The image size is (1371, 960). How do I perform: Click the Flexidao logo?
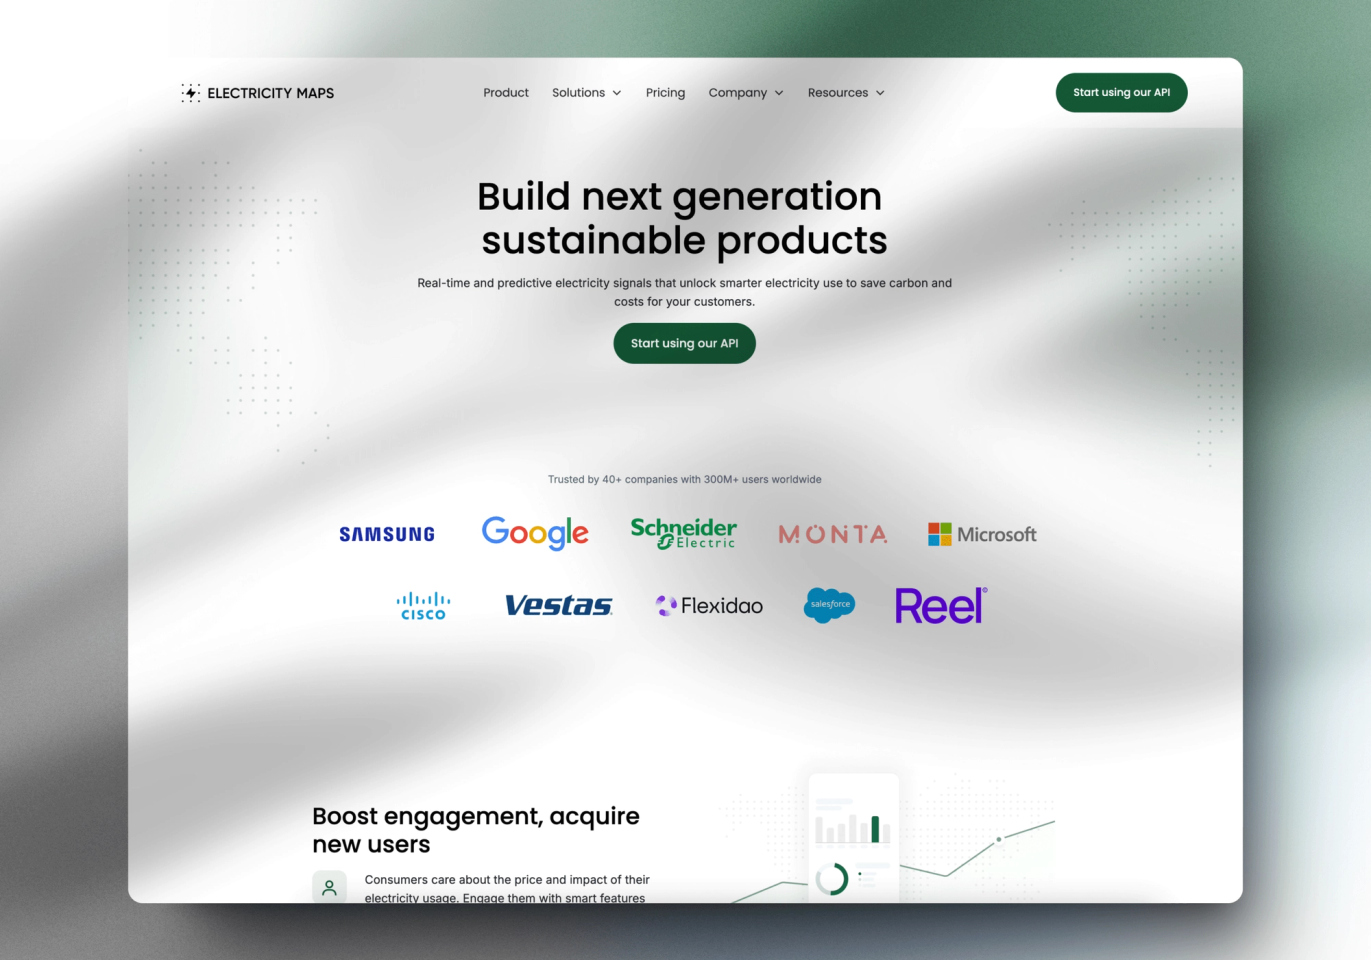[x=709, y=605]
